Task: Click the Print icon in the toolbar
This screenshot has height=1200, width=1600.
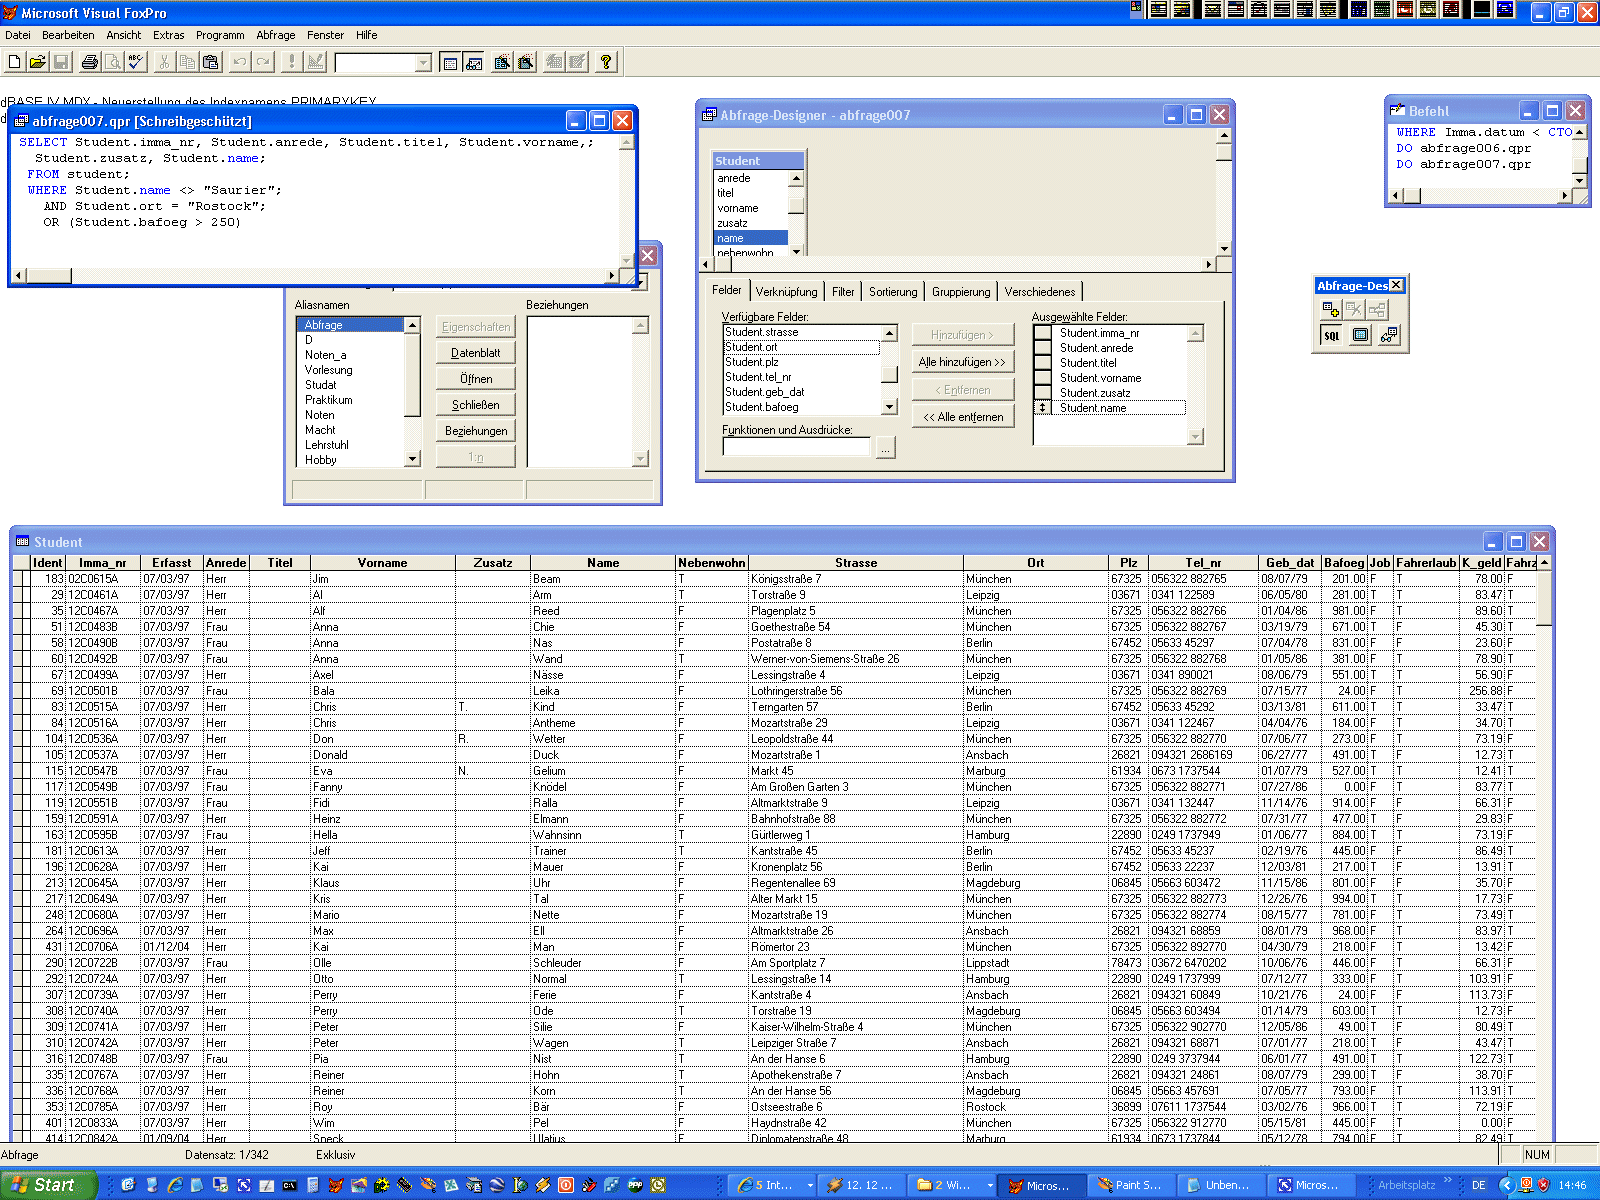Action: [90, 62]
